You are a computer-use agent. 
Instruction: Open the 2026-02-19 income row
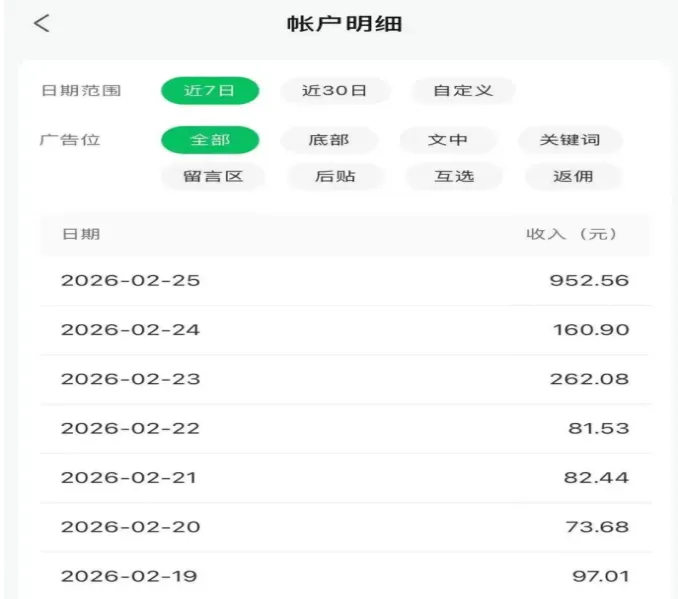(x=344, y=576)
